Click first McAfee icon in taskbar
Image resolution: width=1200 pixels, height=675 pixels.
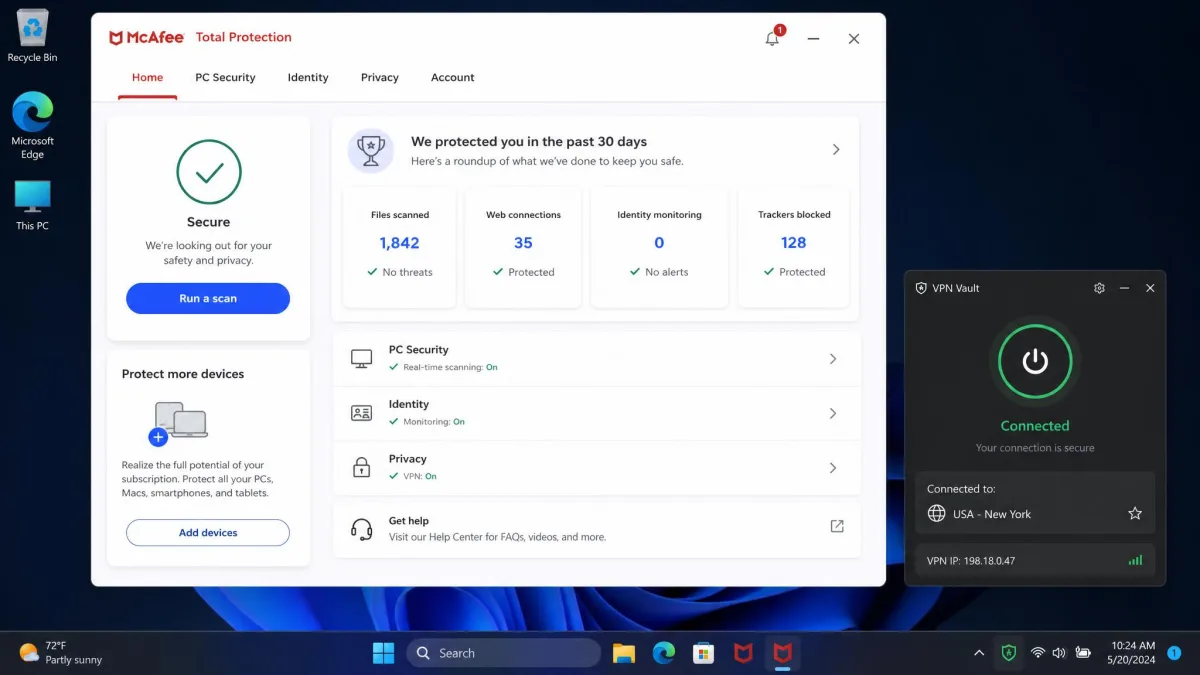743,653
